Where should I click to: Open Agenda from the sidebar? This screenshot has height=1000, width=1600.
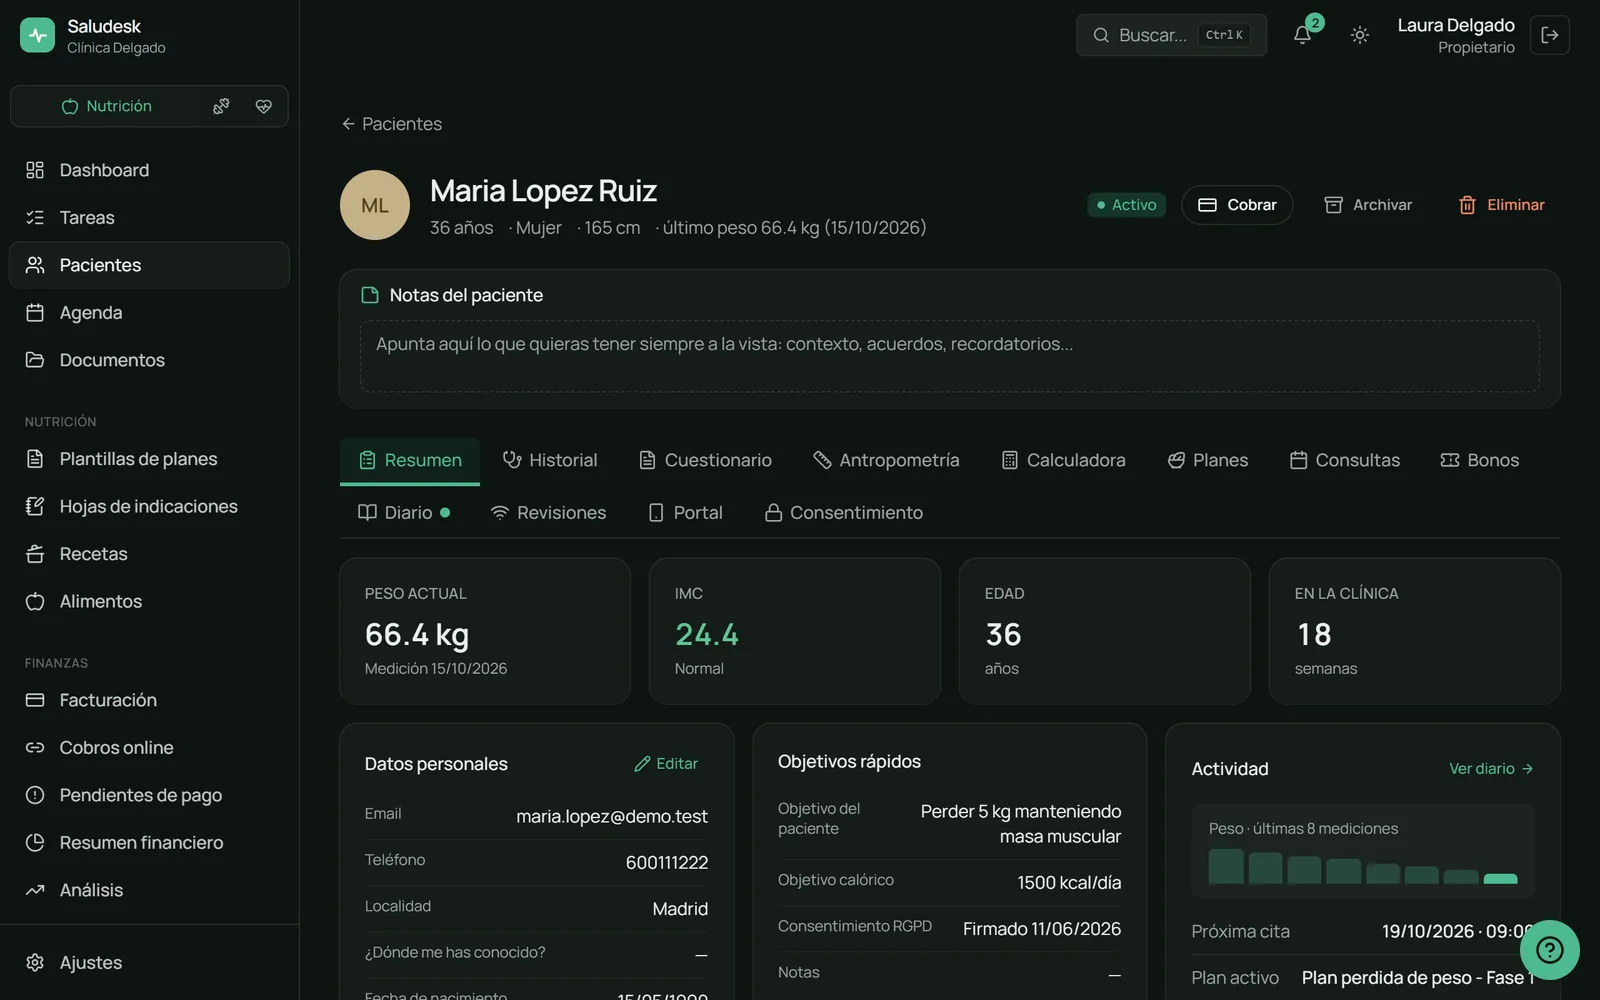149,312
